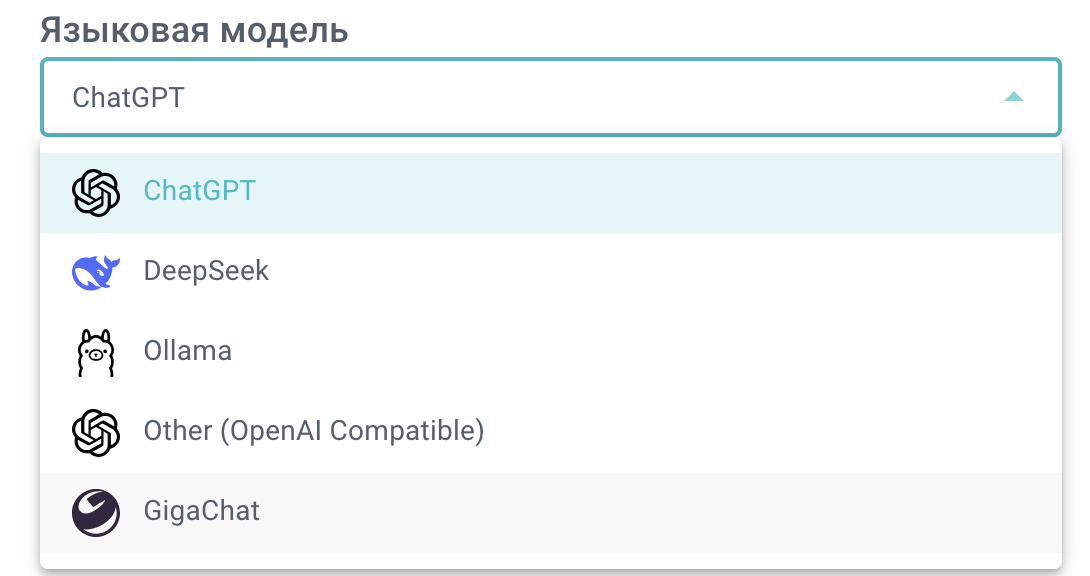This screenshot has height=576, width=1090.
Task: Click the logo beside Other (OpenAI Compatible)
Action: pos(96,432)
